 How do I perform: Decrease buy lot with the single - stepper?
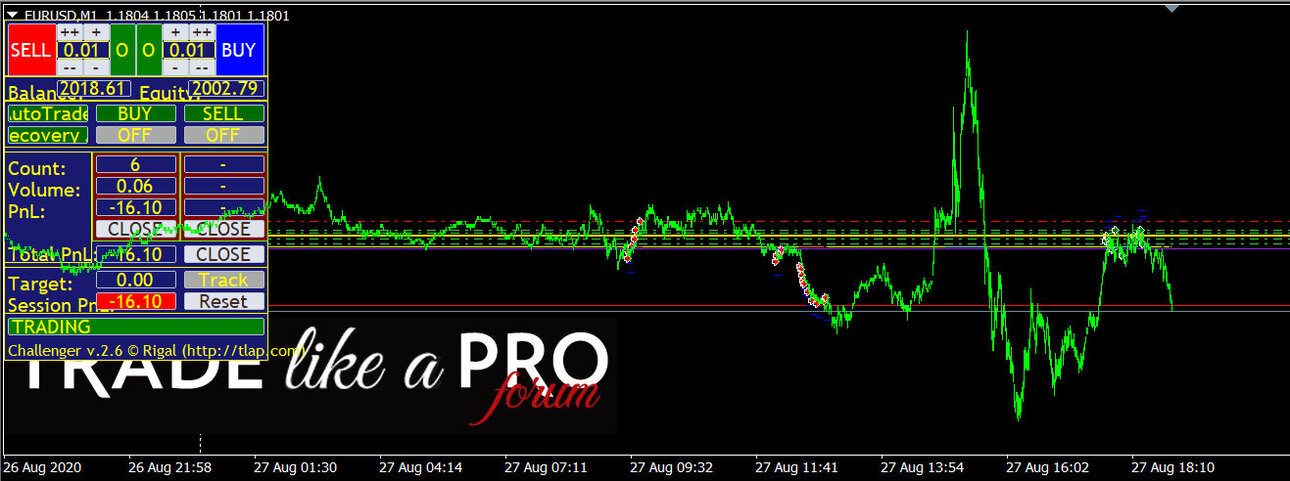pyautogui.click(x=175, y=67)
